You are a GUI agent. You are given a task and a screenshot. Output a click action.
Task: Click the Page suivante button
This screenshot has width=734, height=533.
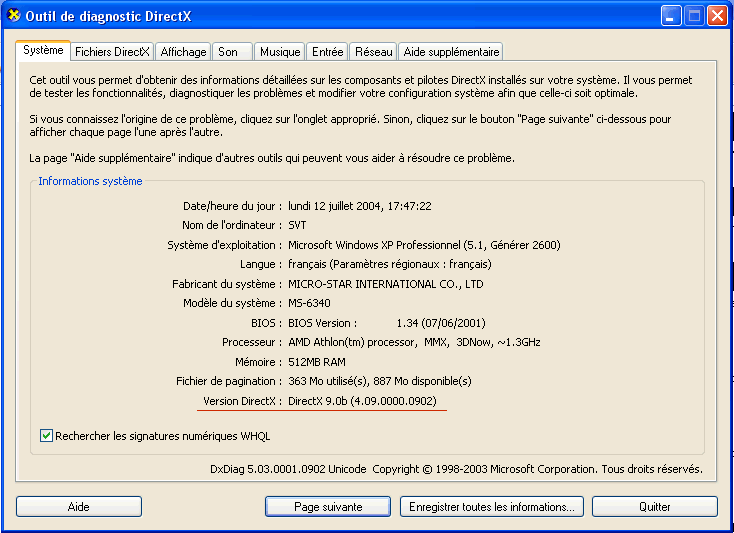point(328,506)
